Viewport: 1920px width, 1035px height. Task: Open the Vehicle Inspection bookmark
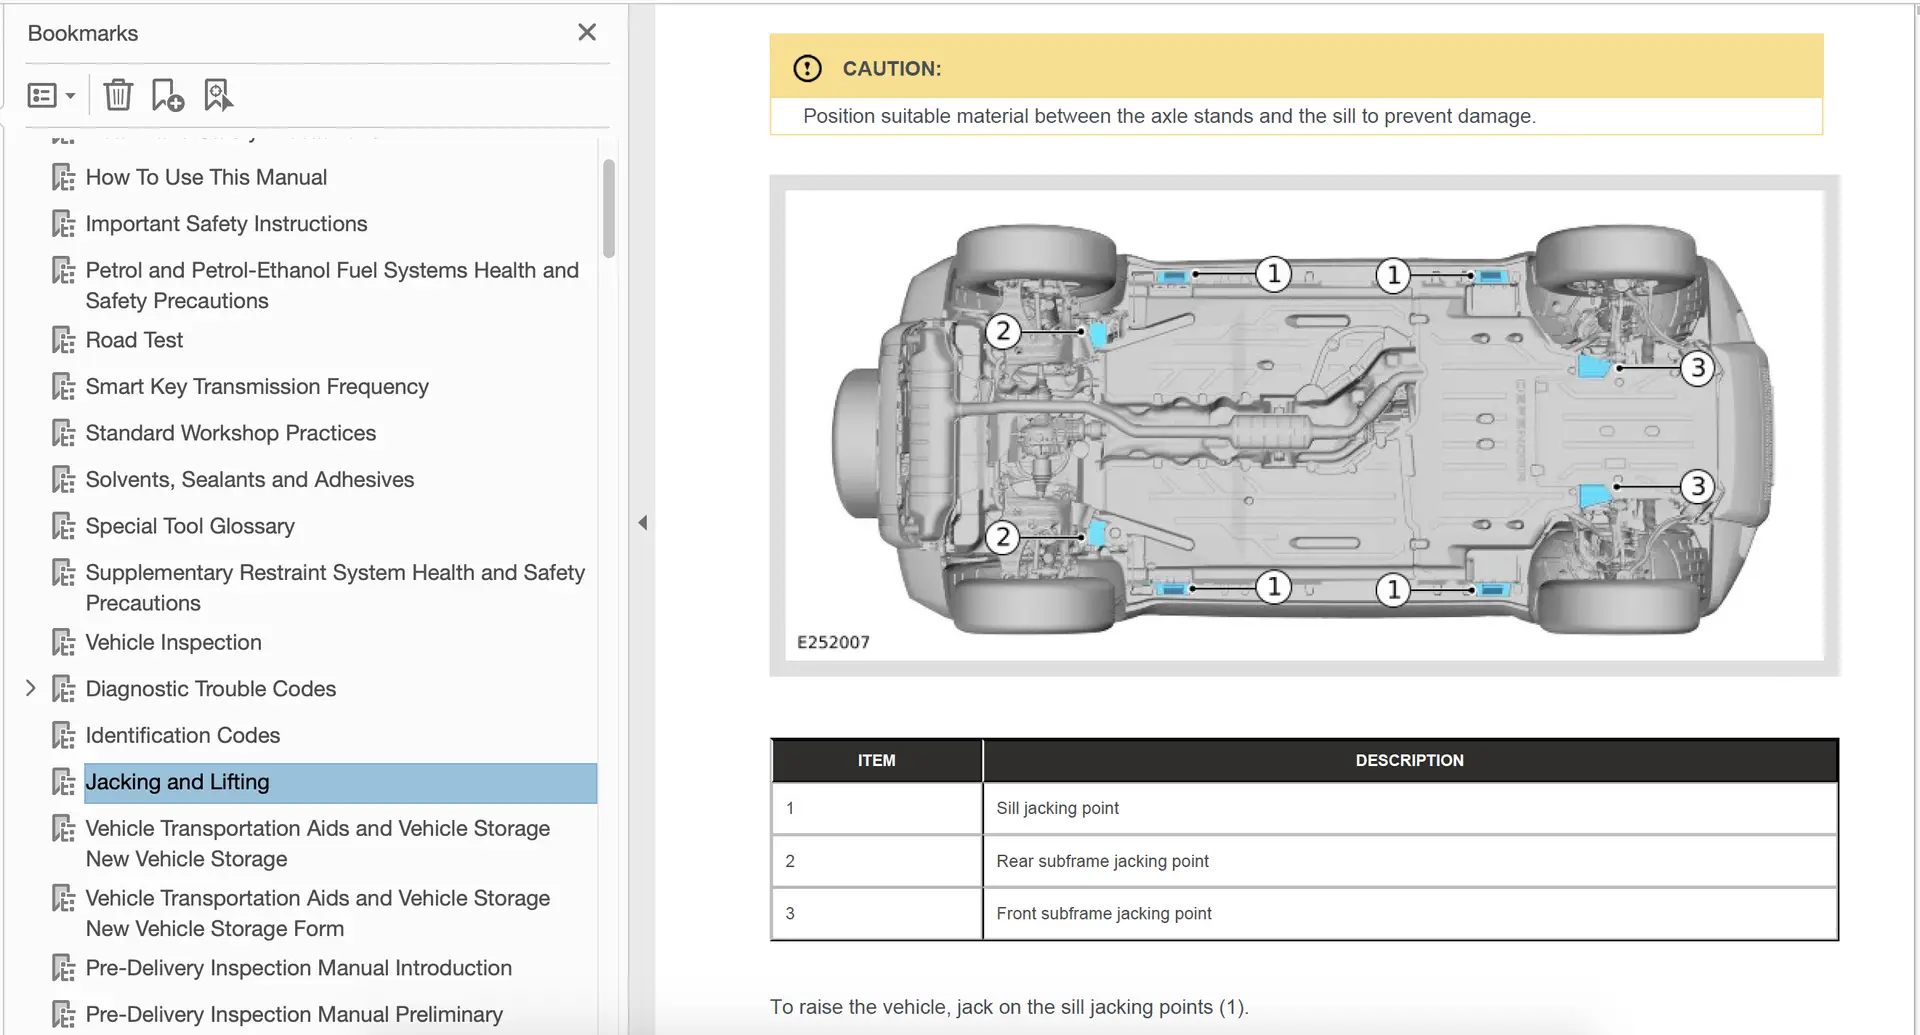point(173,642)
